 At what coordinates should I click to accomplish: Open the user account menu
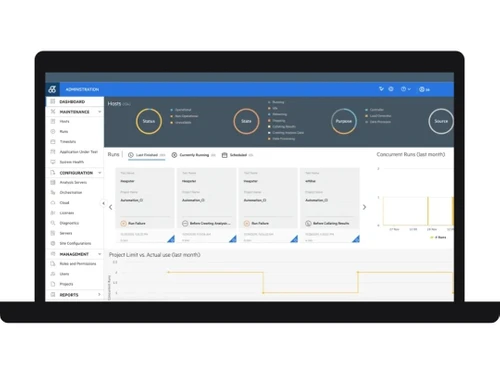[424, 89]
